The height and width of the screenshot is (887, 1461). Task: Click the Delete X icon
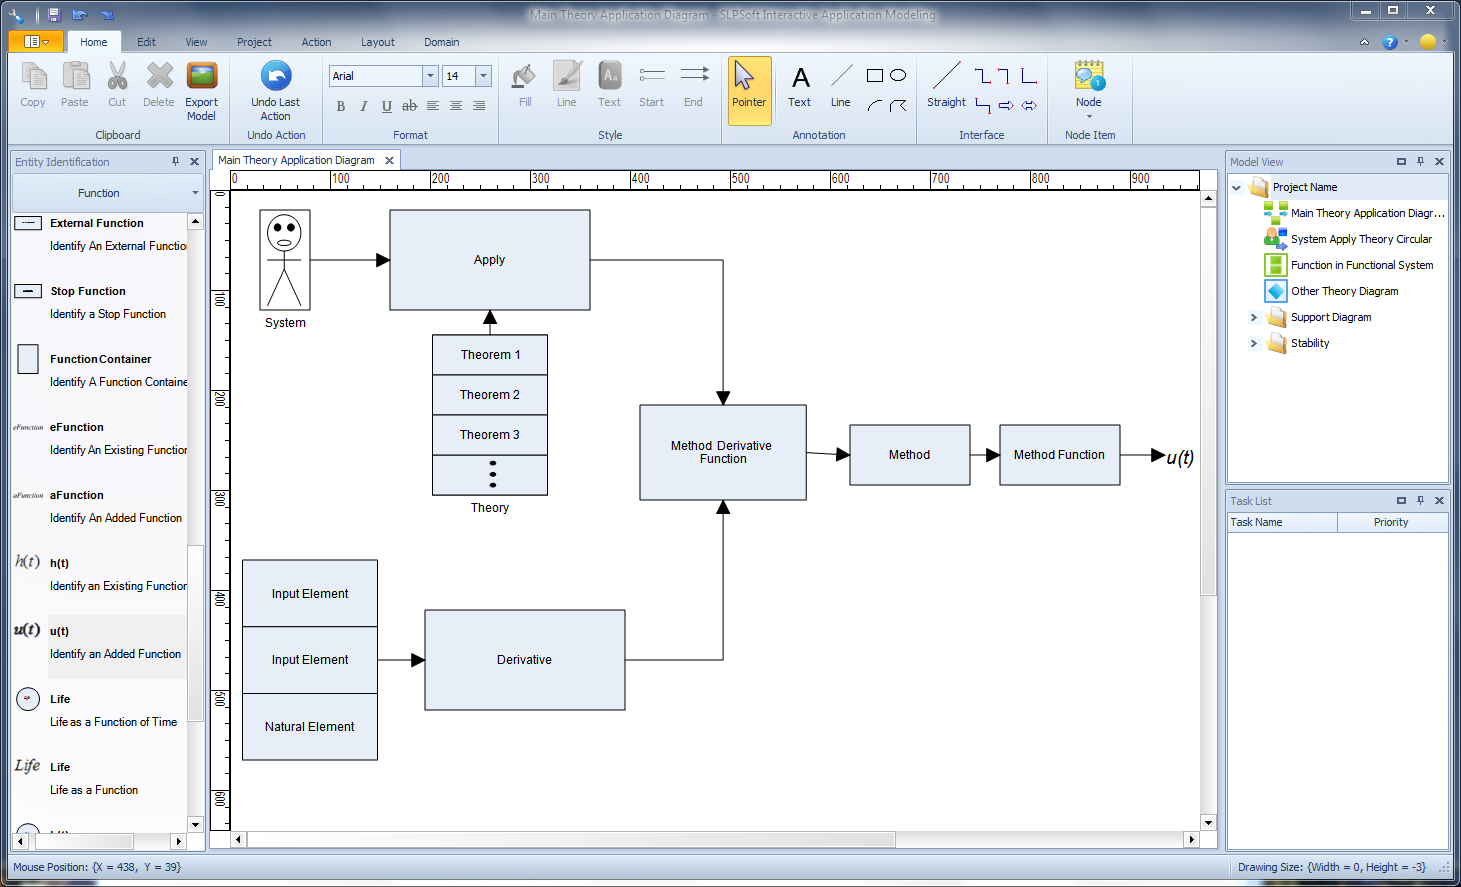click(x=159, y=76)
